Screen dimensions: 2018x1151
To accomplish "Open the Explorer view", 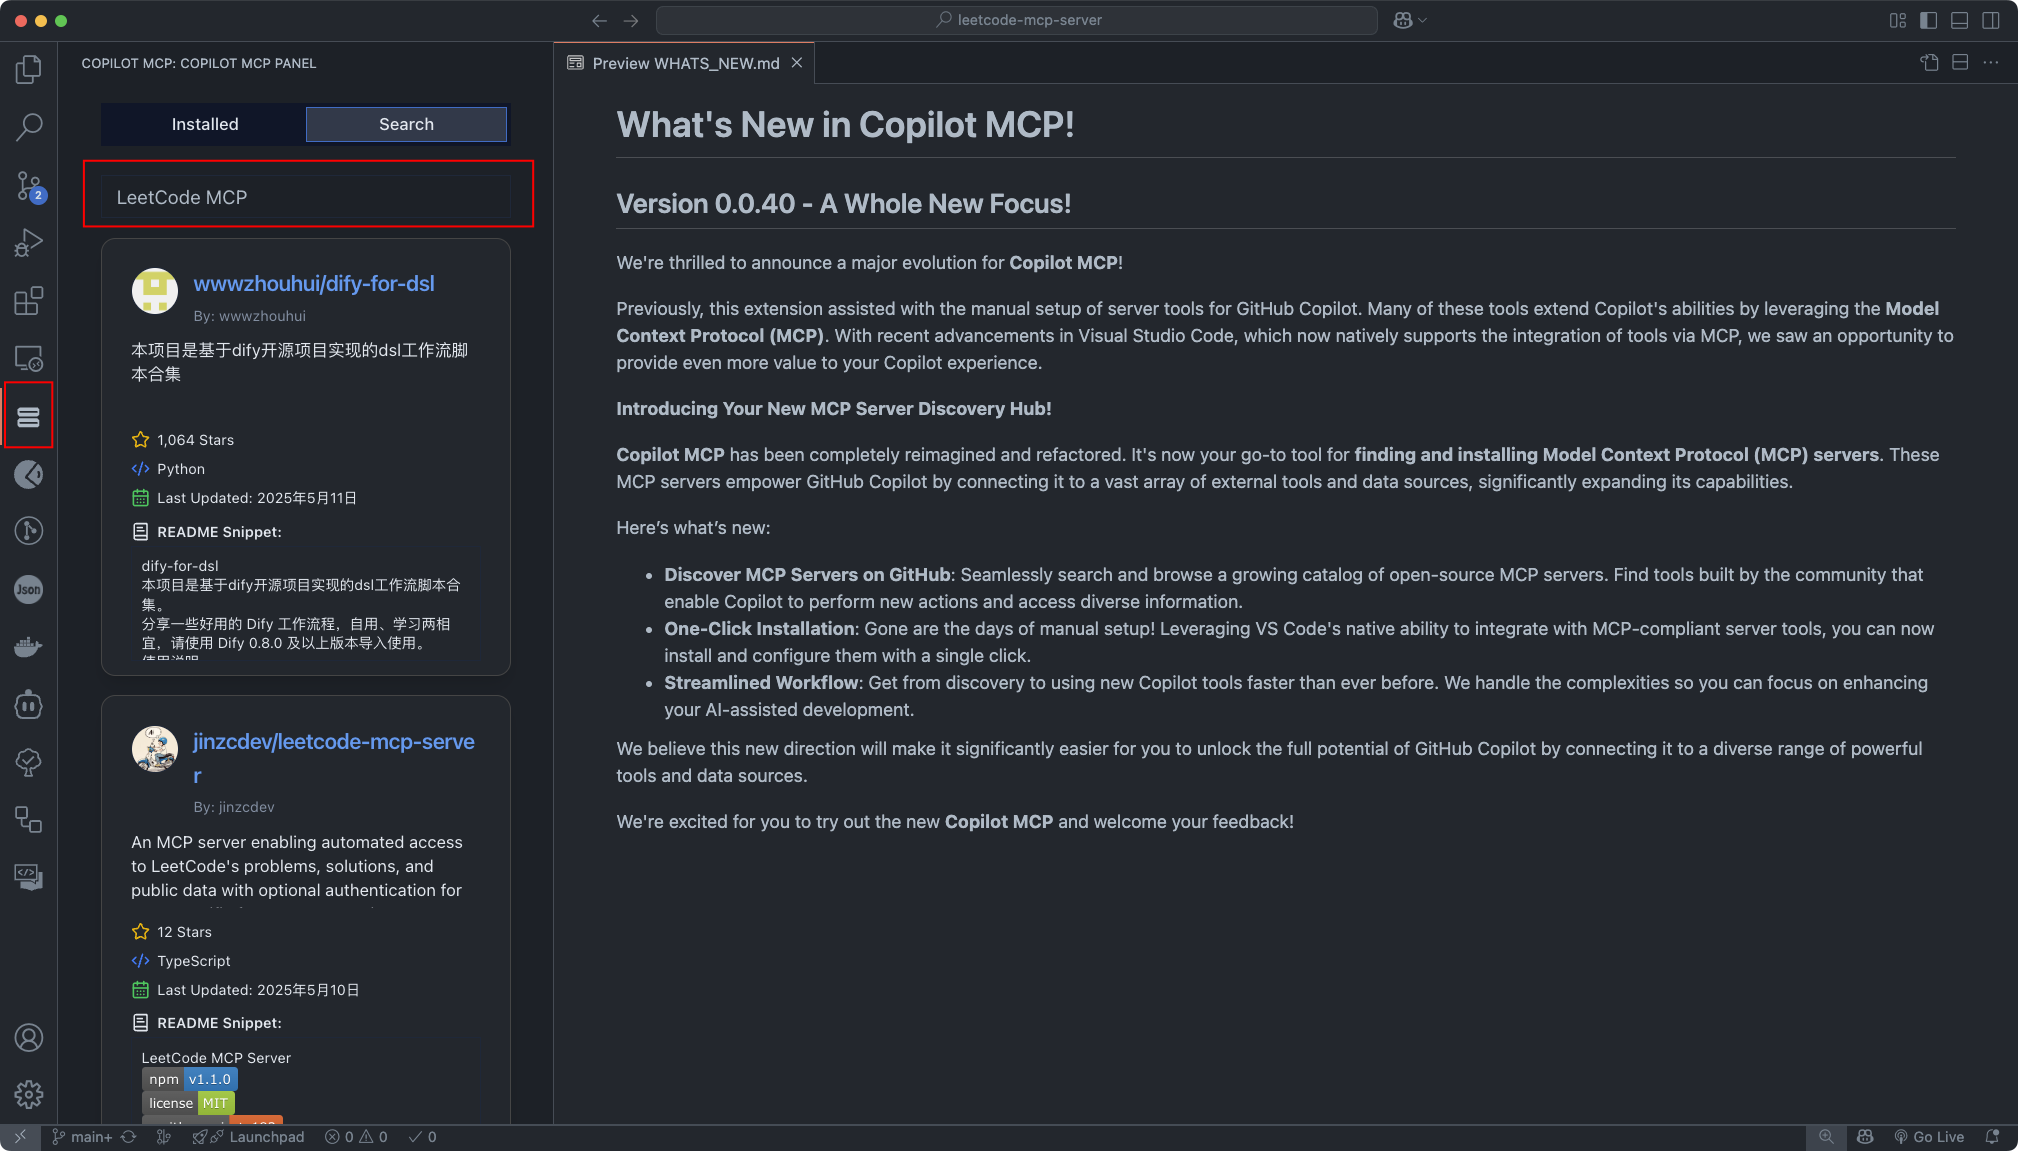I will (x=29, y=68).
